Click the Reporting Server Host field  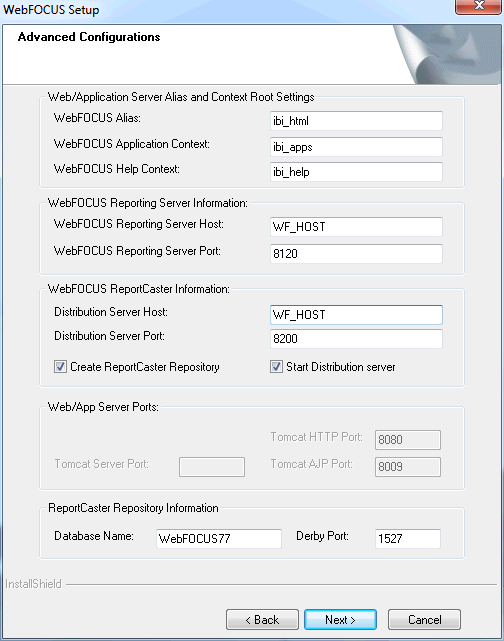pos(356,226)
